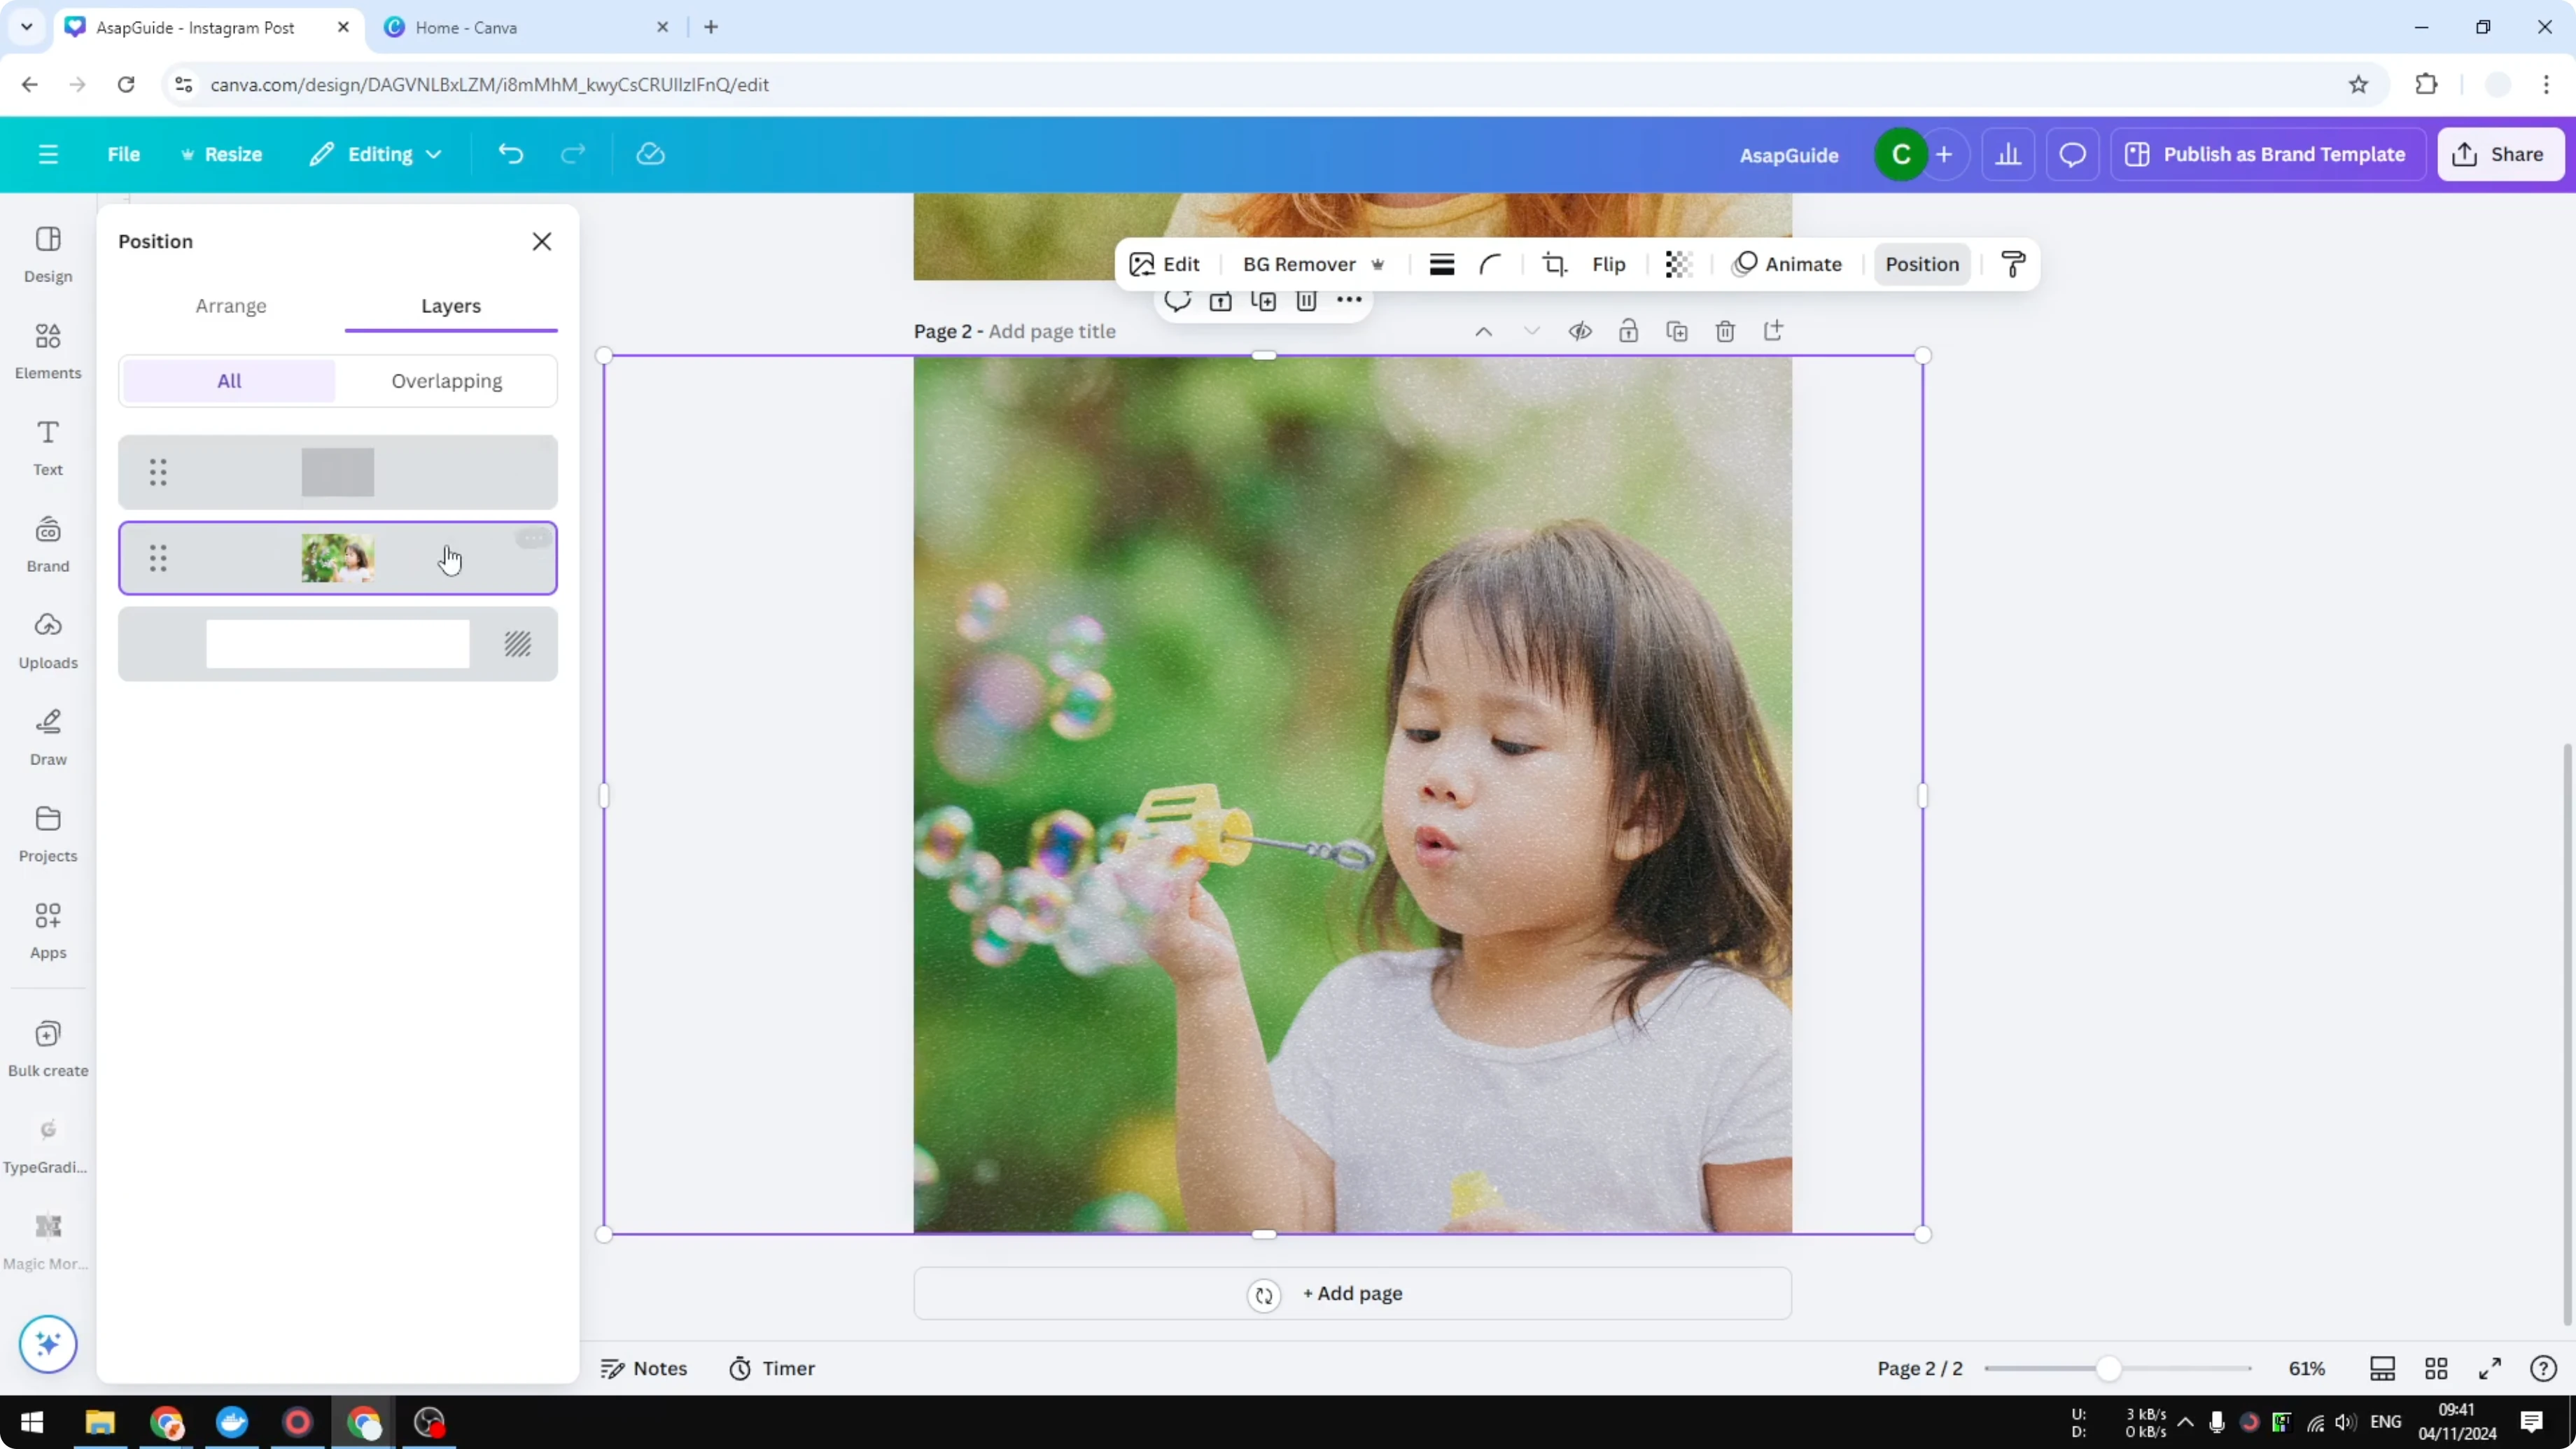Open the Share panel
2576x1449 pixels.
[2501, 154]
